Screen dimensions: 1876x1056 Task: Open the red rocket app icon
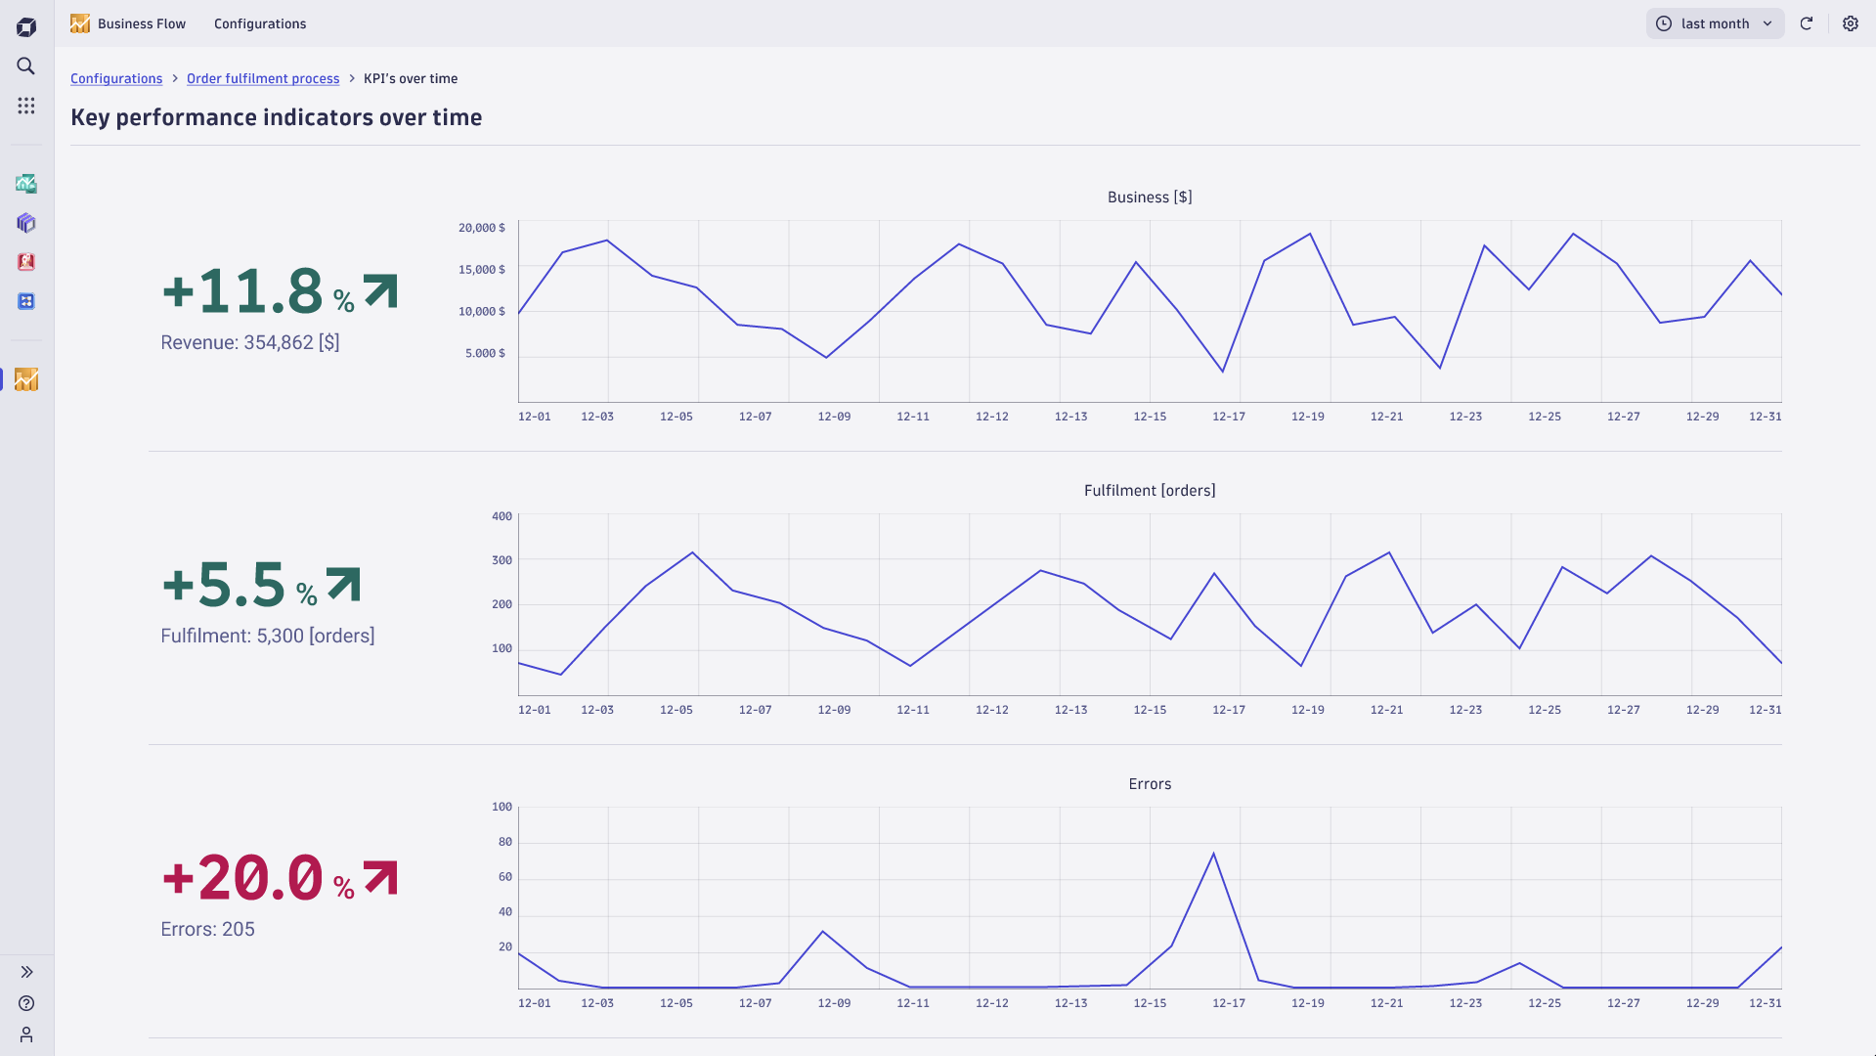click(x=26, y=261)
